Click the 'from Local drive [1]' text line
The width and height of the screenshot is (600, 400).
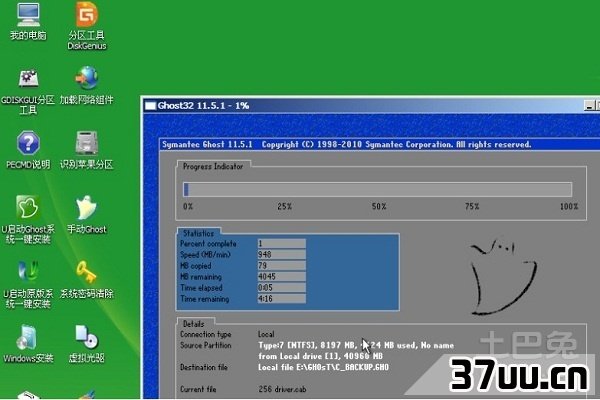coord(321,356)
